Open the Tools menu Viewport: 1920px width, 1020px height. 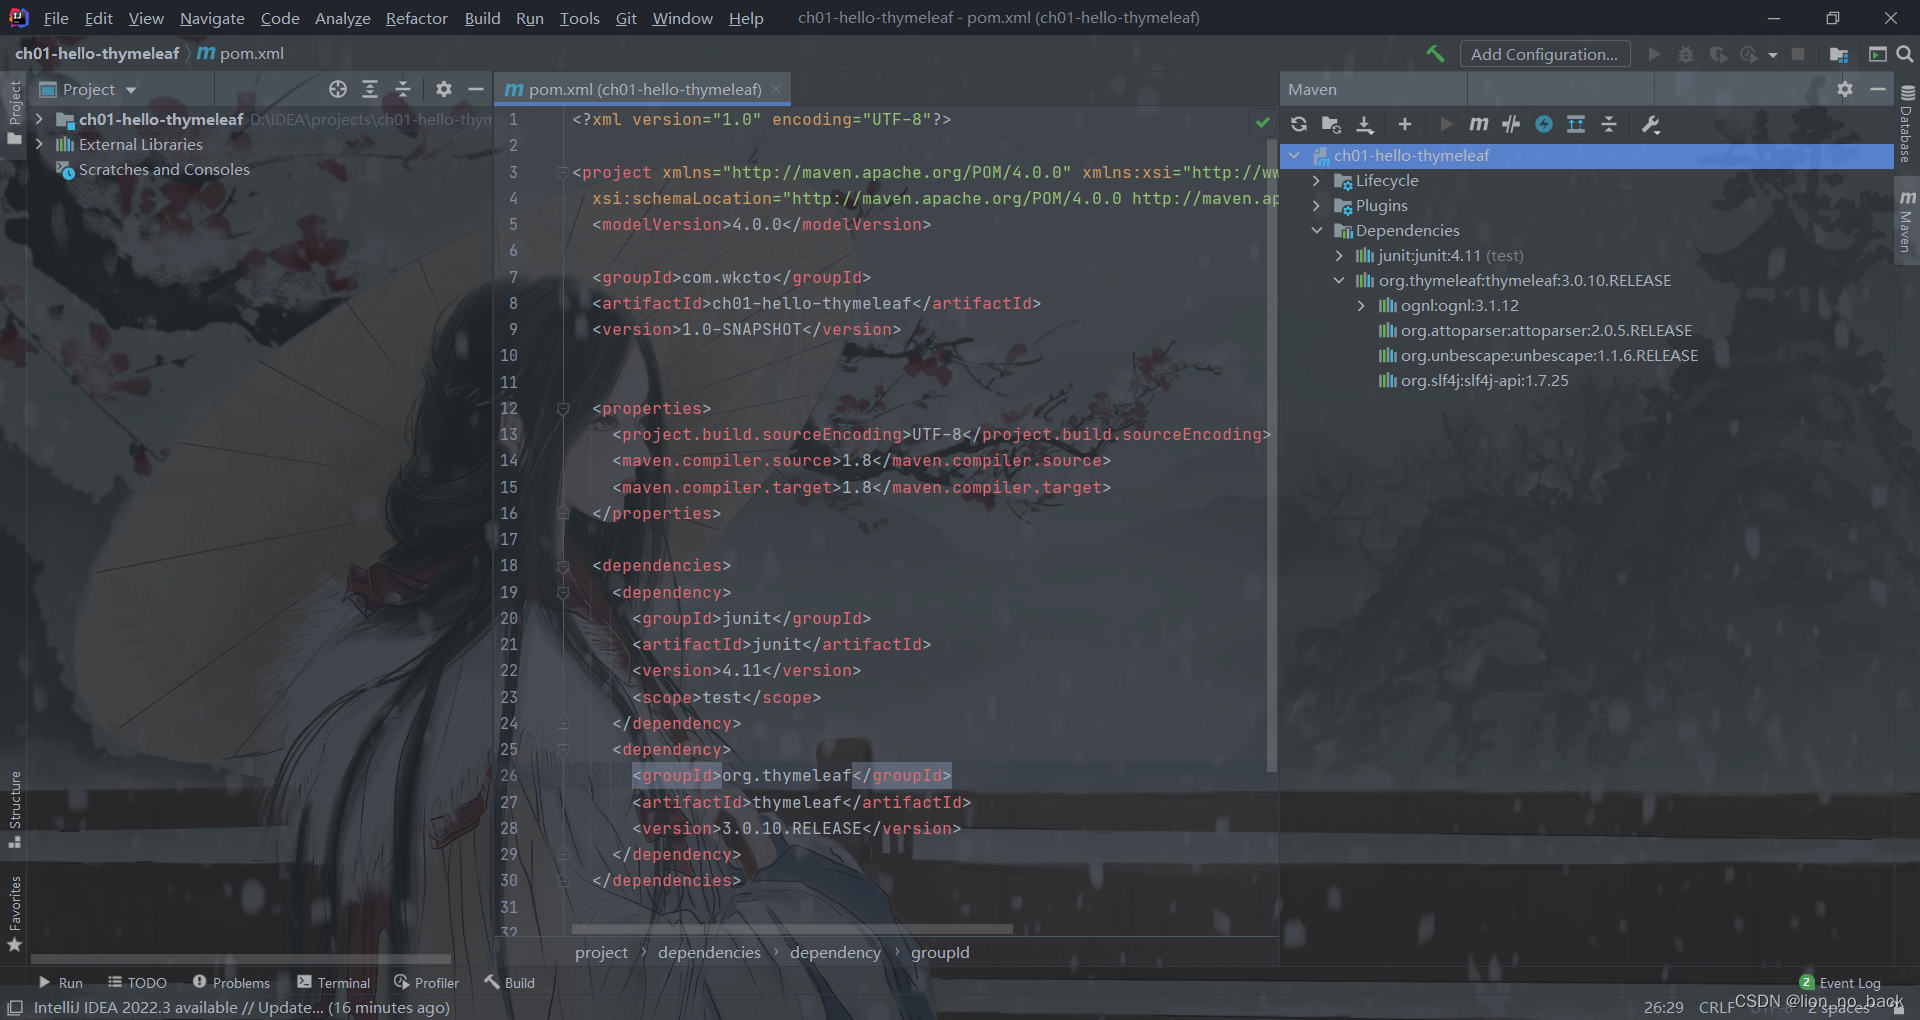(x=579, y=18)
